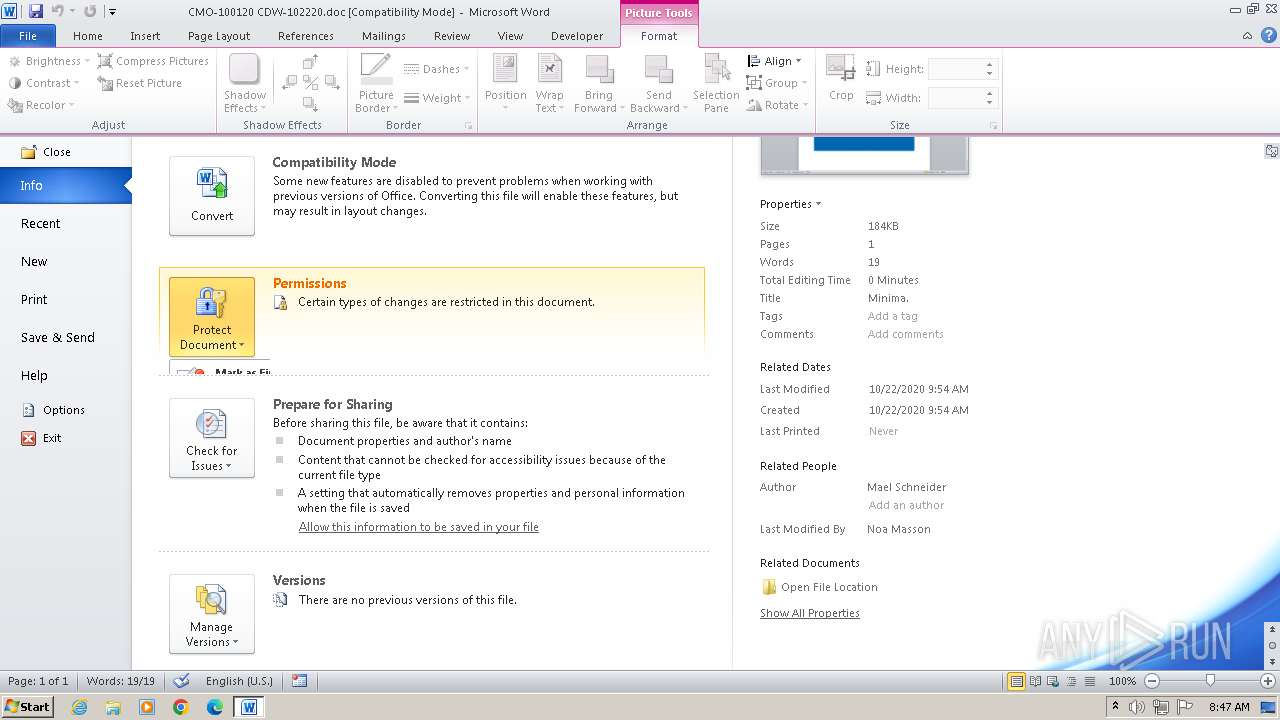Switch to the Mailings tab
Viewport: 1280px width, 720px height.
pyautogui.click(x=384, y=36)
